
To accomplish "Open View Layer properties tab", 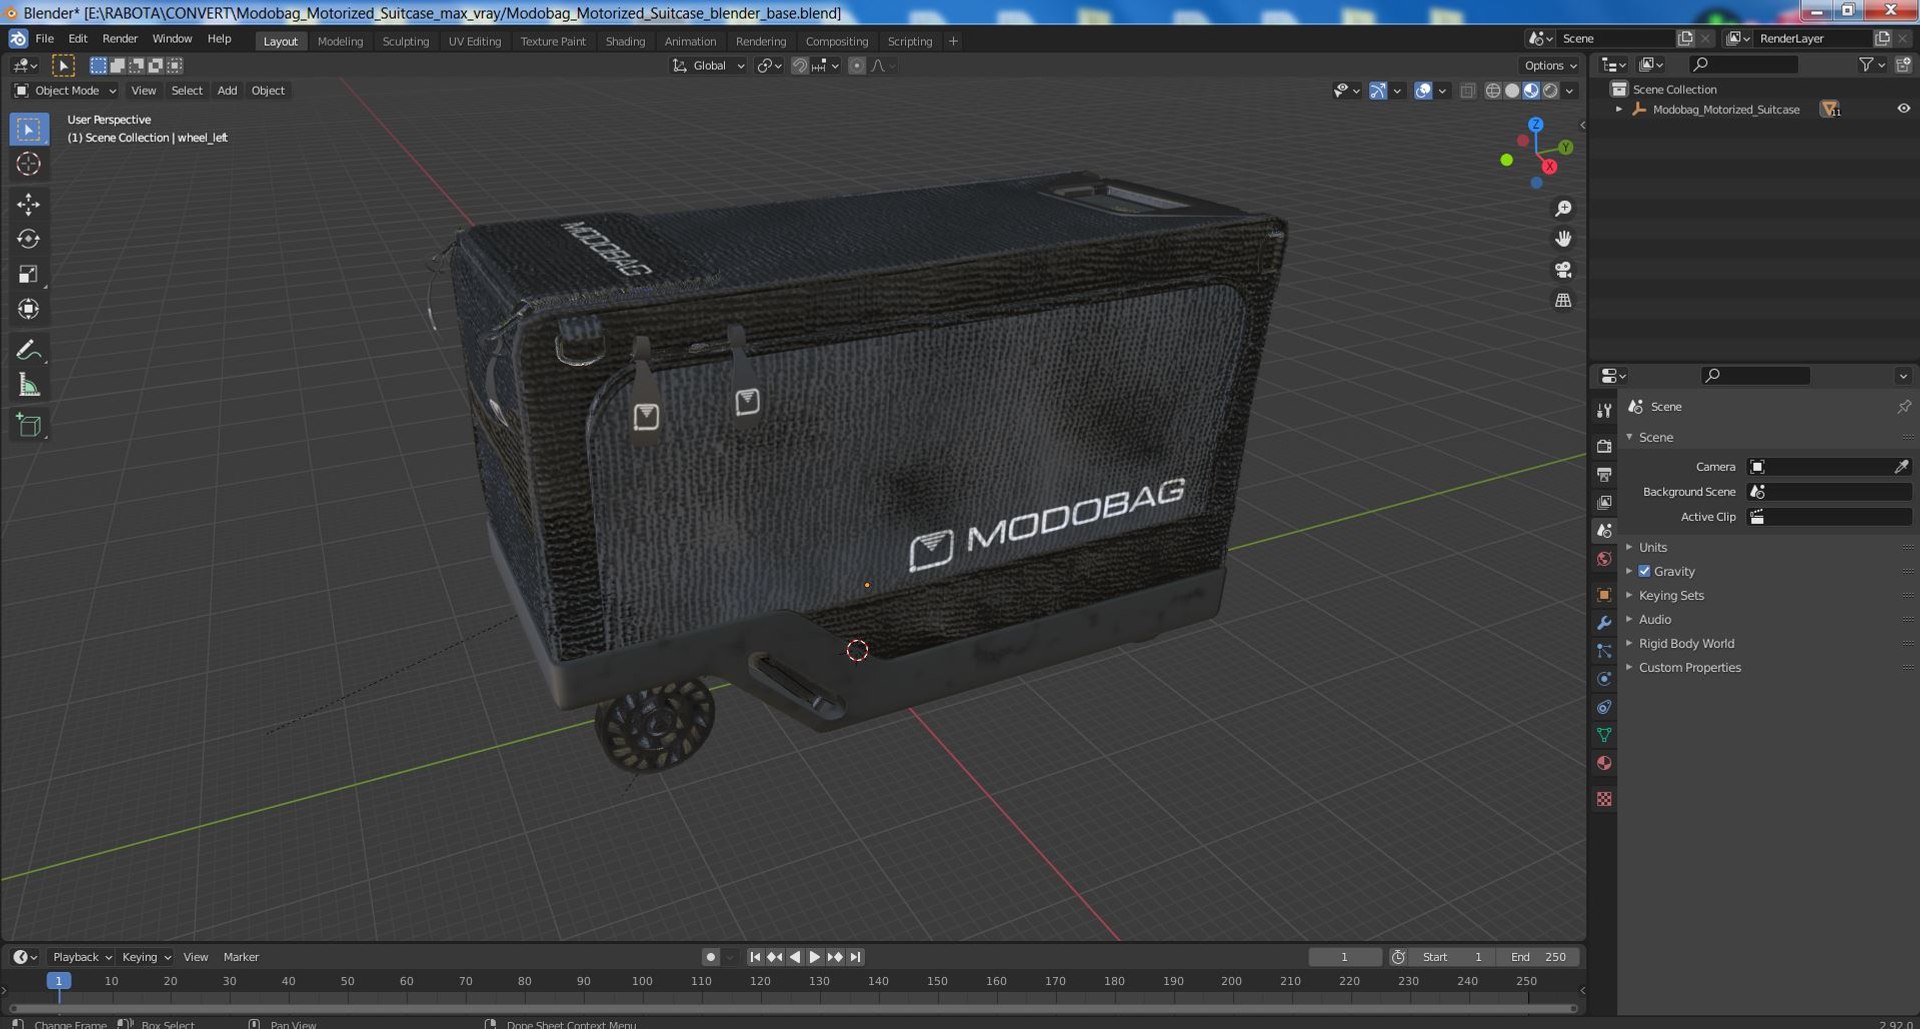I will click(x=1604, y=502).
